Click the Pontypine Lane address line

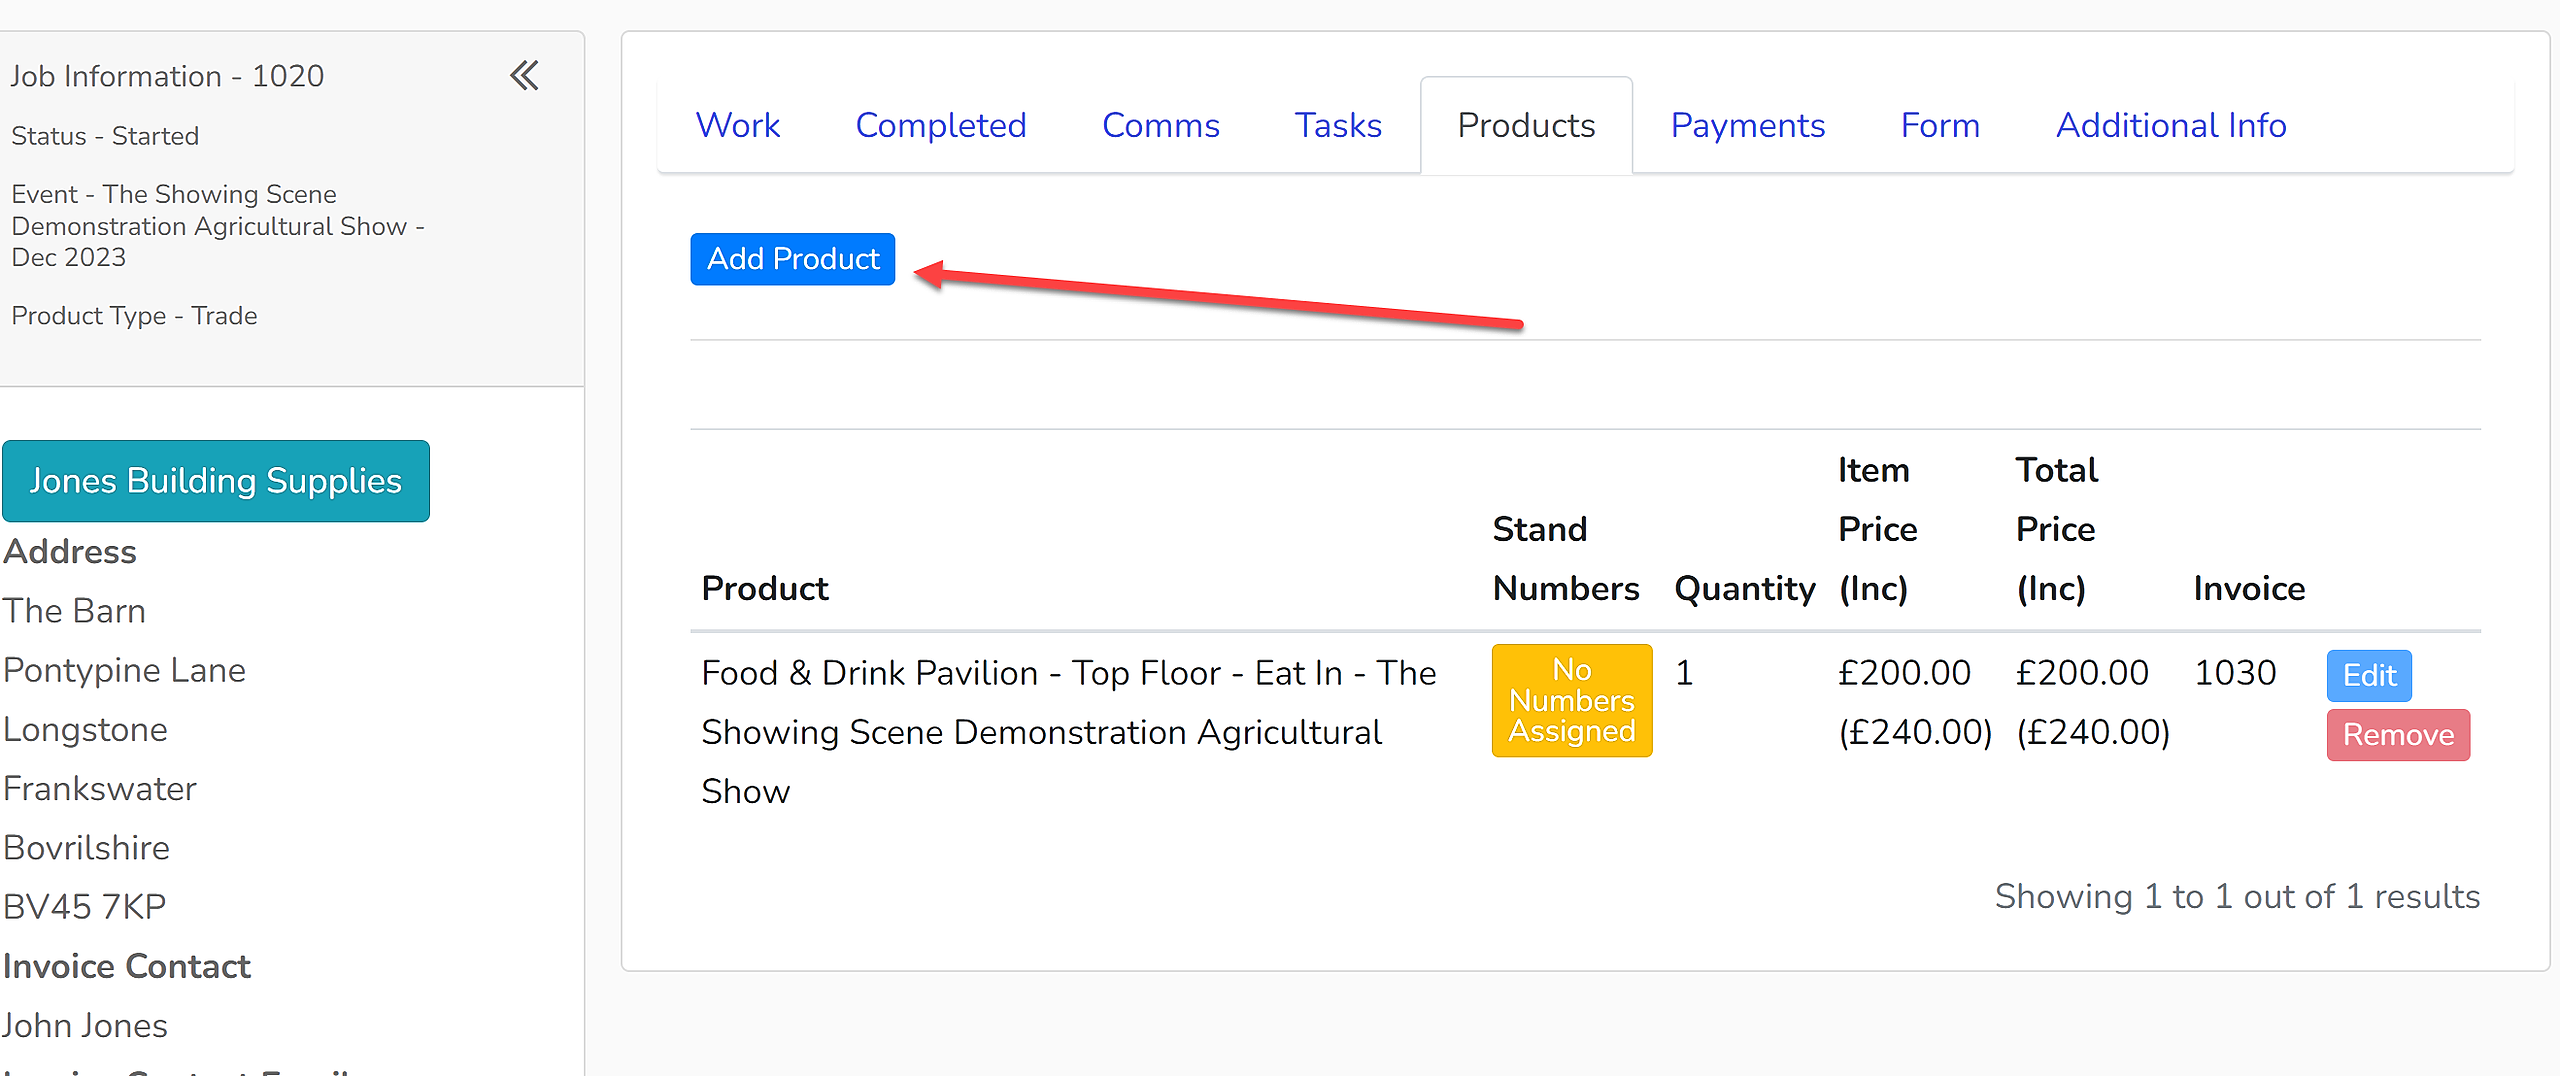point(124,670)
